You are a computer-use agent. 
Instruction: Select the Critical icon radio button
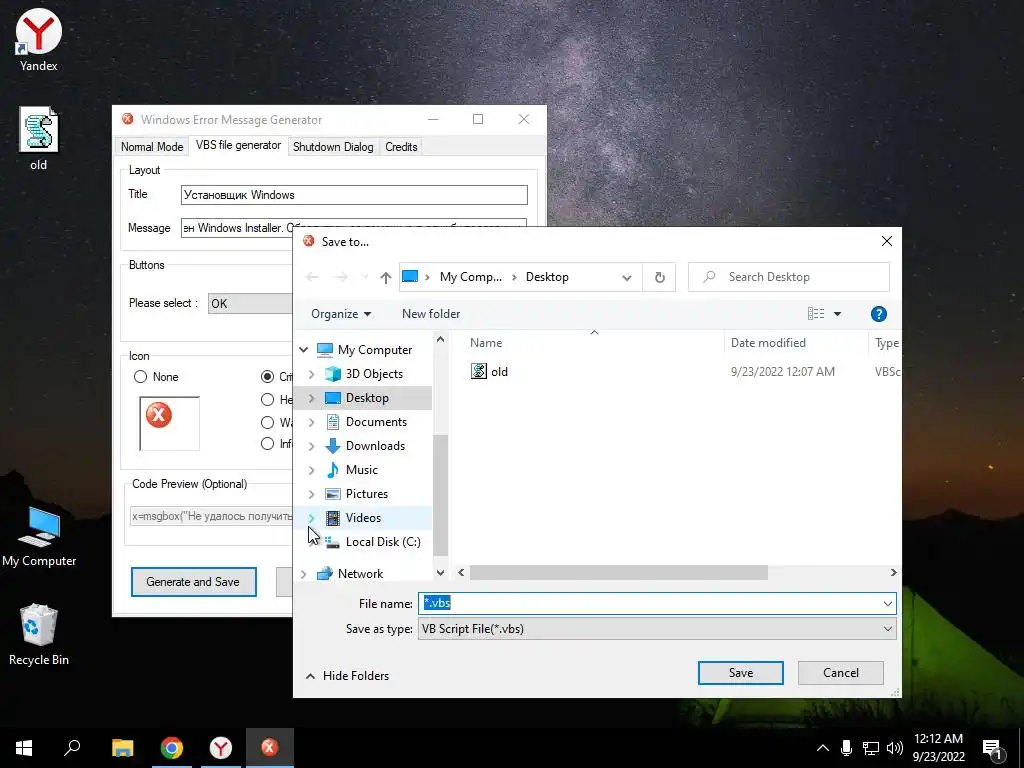(267, 377)
